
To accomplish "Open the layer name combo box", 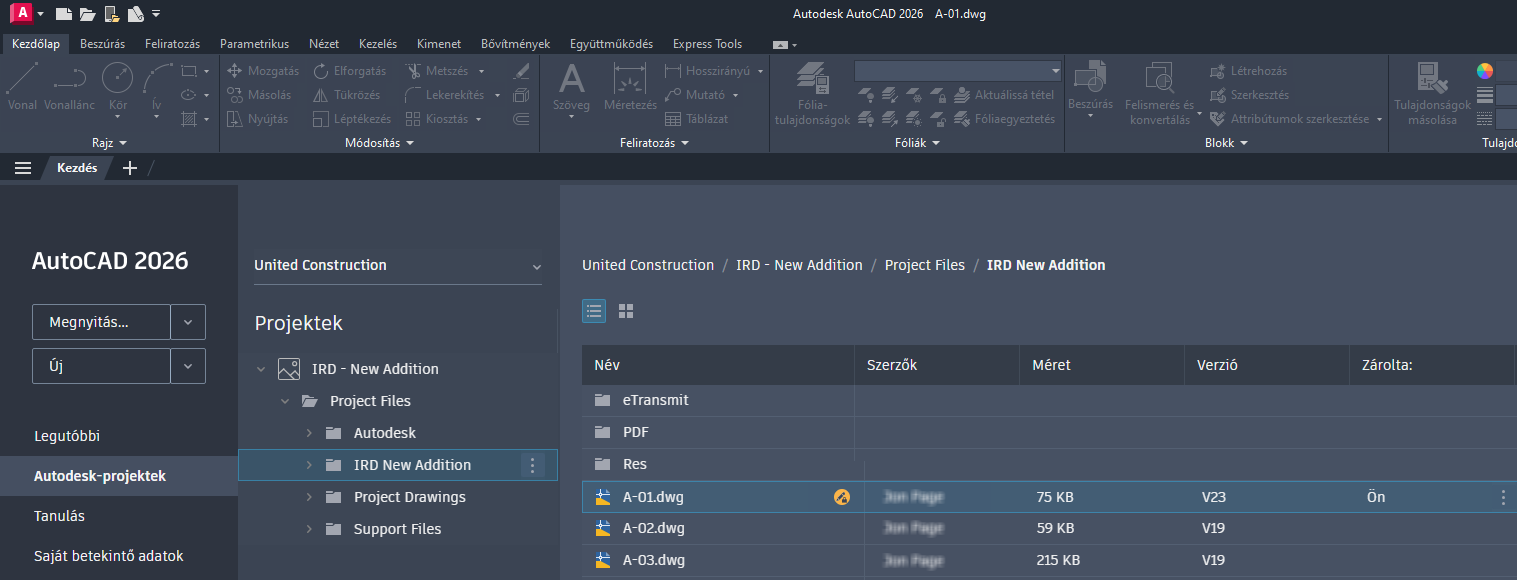I will click(x=958, y=71).
